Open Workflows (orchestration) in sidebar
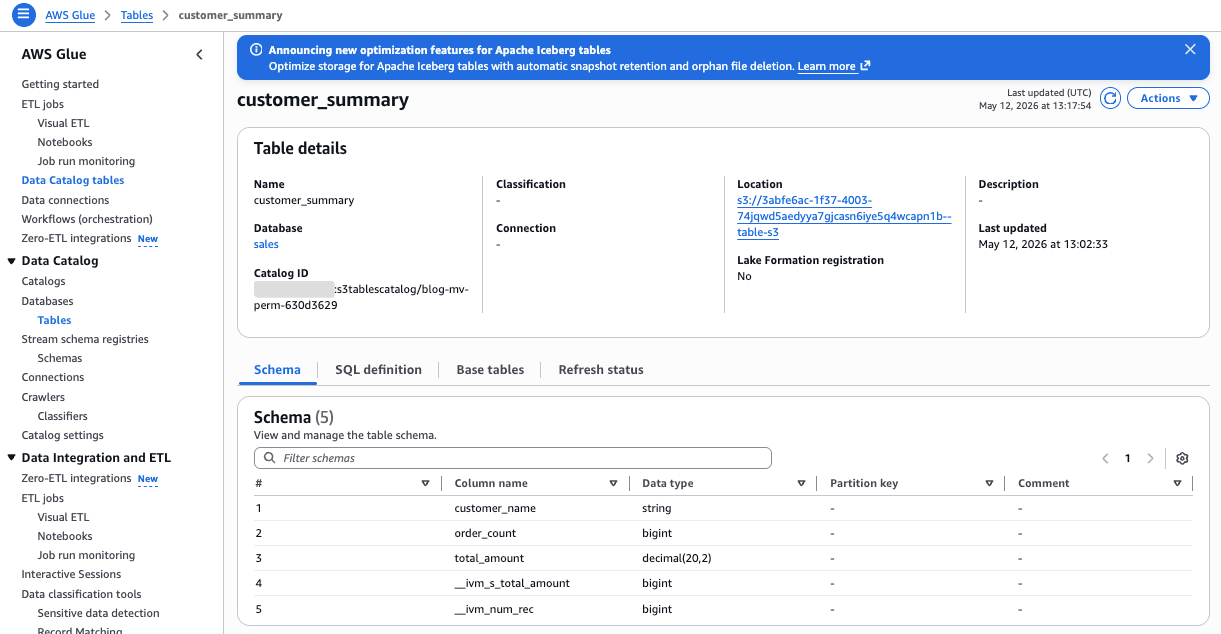This screenshot has height=634, width=1221. click(87, 219)
